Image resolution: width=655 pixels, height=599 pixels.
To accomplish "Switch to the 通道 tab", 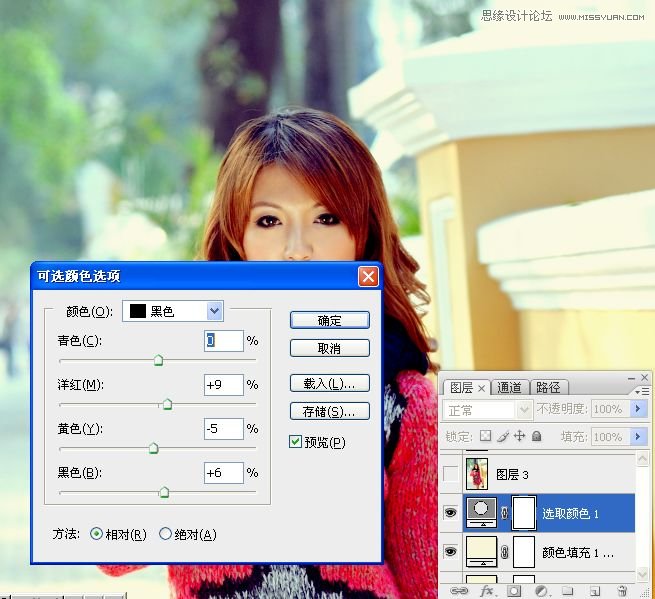I will click(x=509, y=388).
